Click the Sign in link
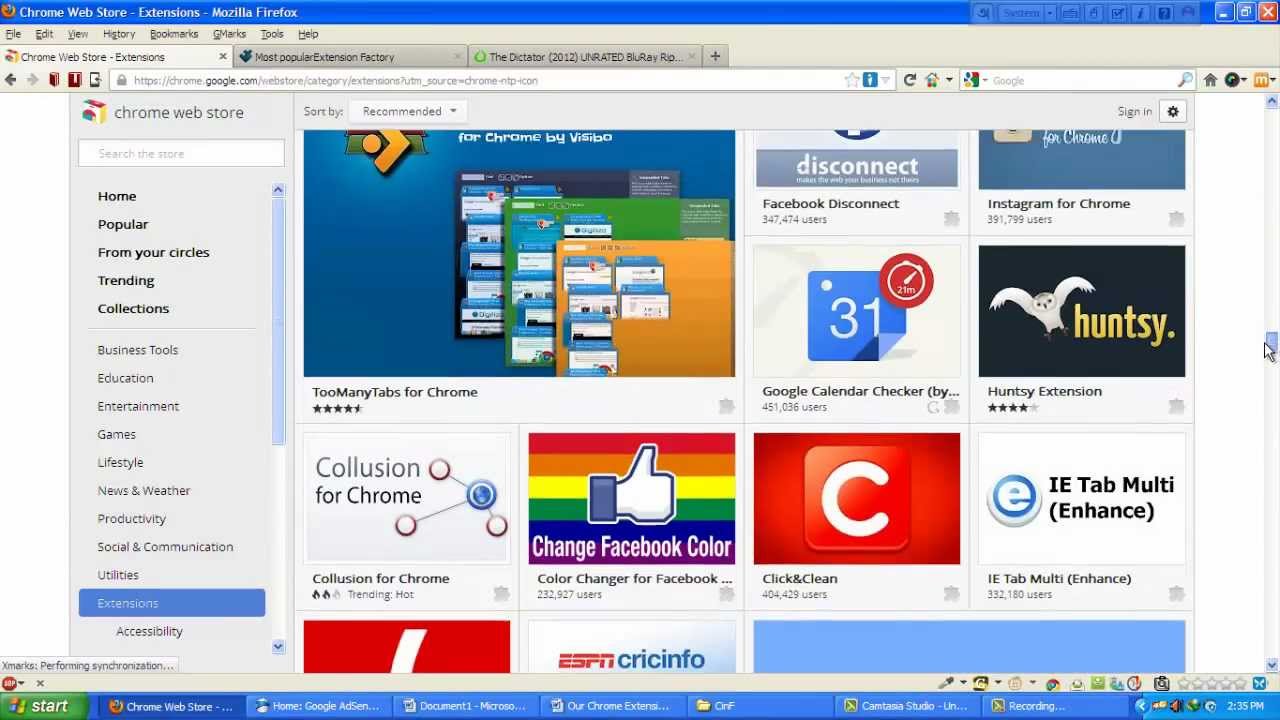1280x720 pixels. (x=1134, y=111)
